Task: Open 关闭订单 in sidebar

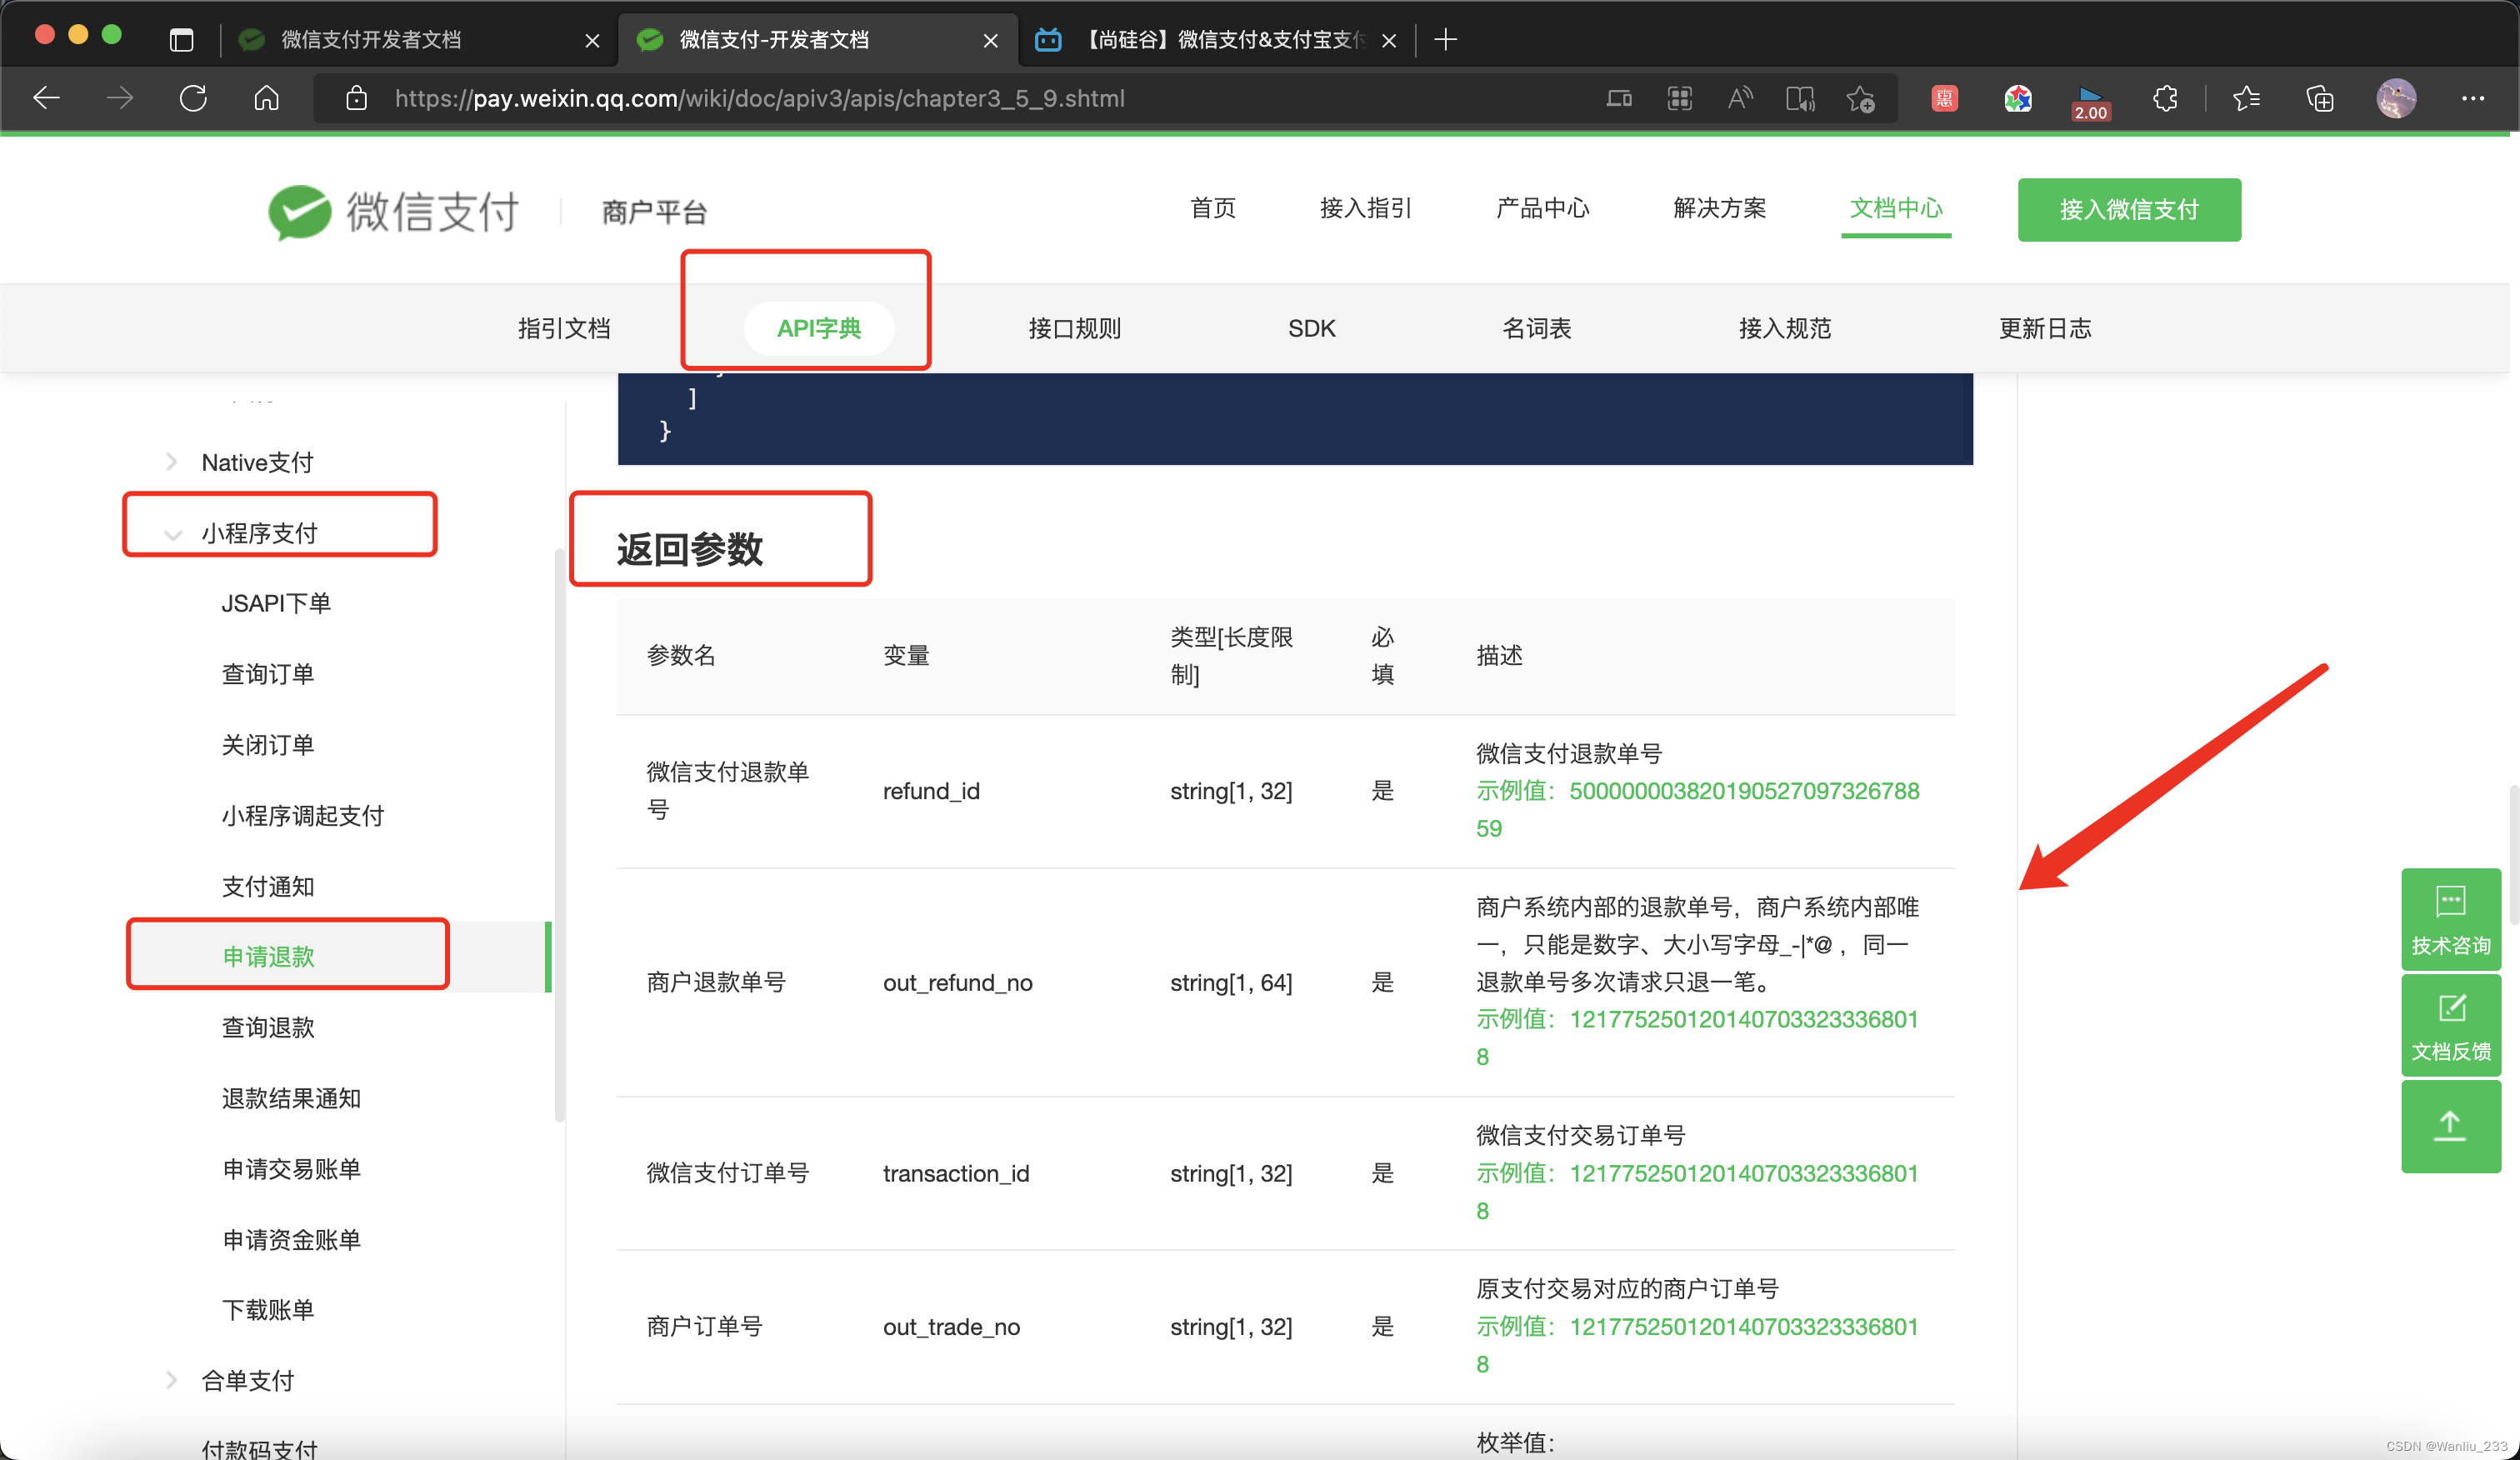Action: (268, 745)
